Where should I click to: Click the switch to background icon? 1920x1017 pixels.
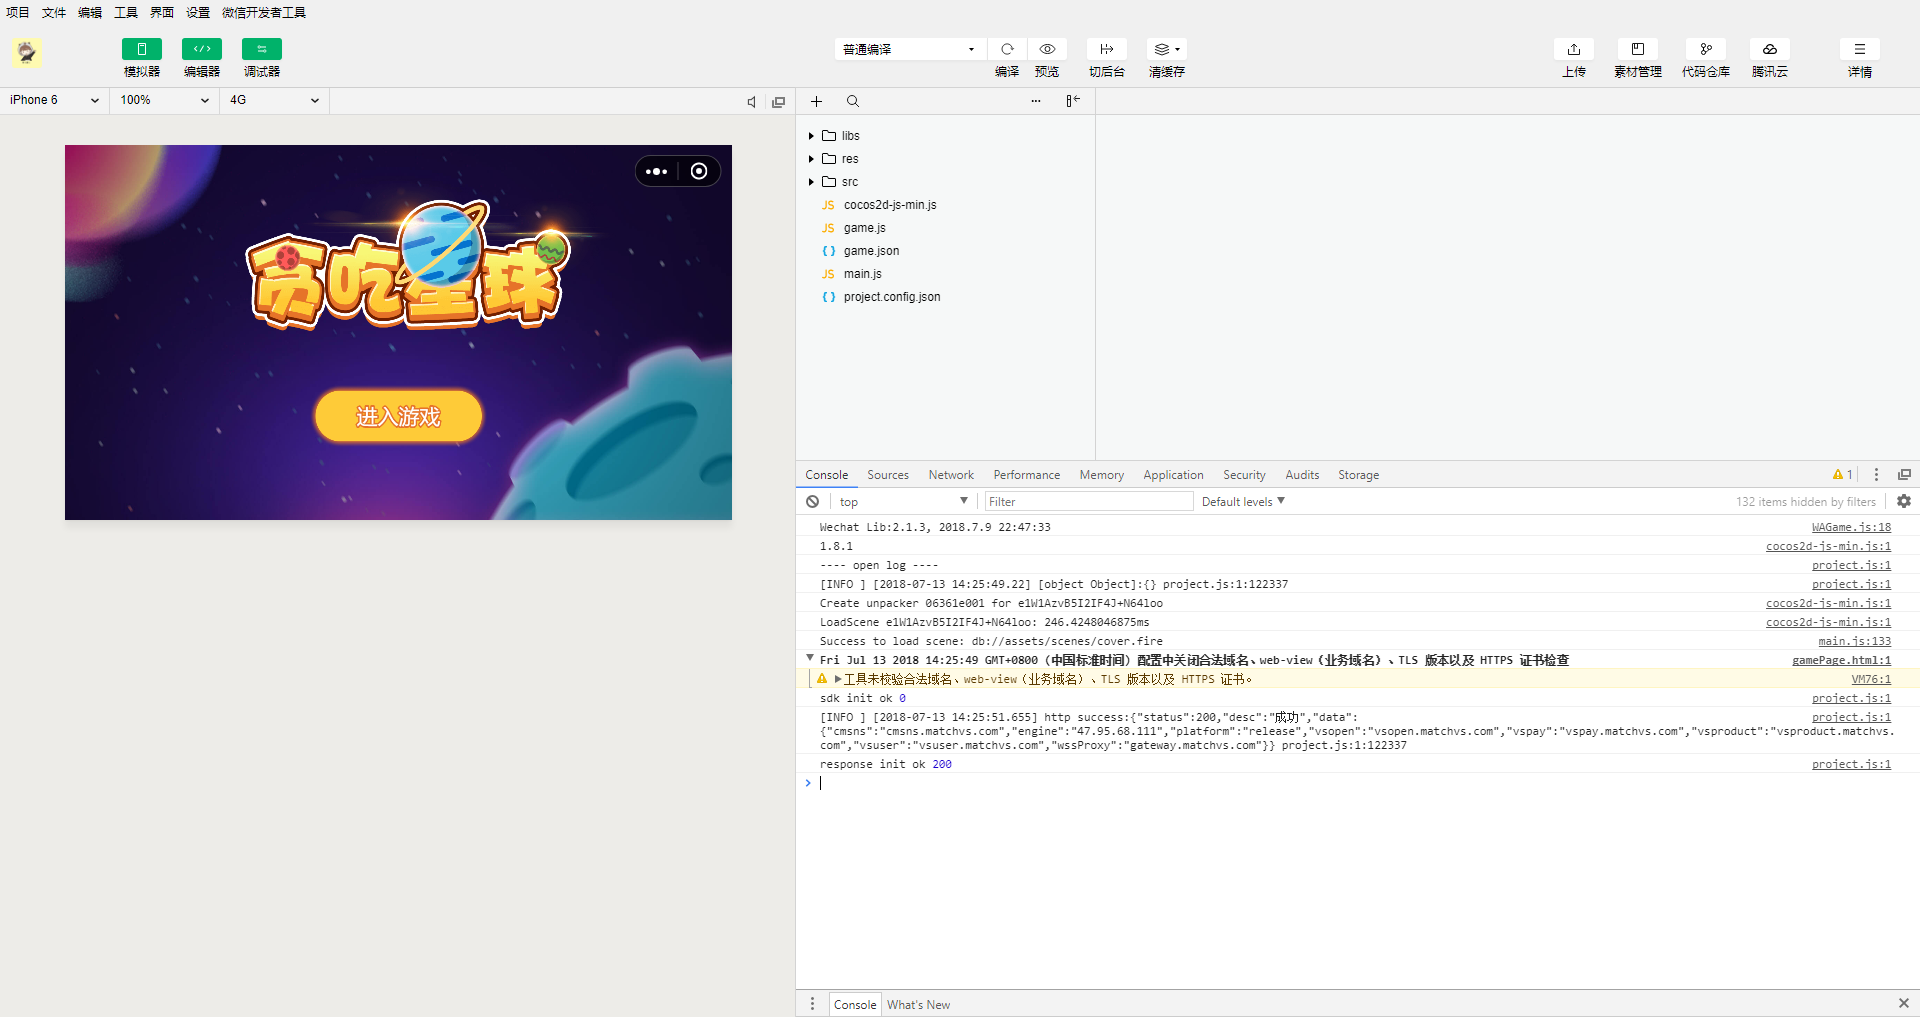pos(1107,49)
